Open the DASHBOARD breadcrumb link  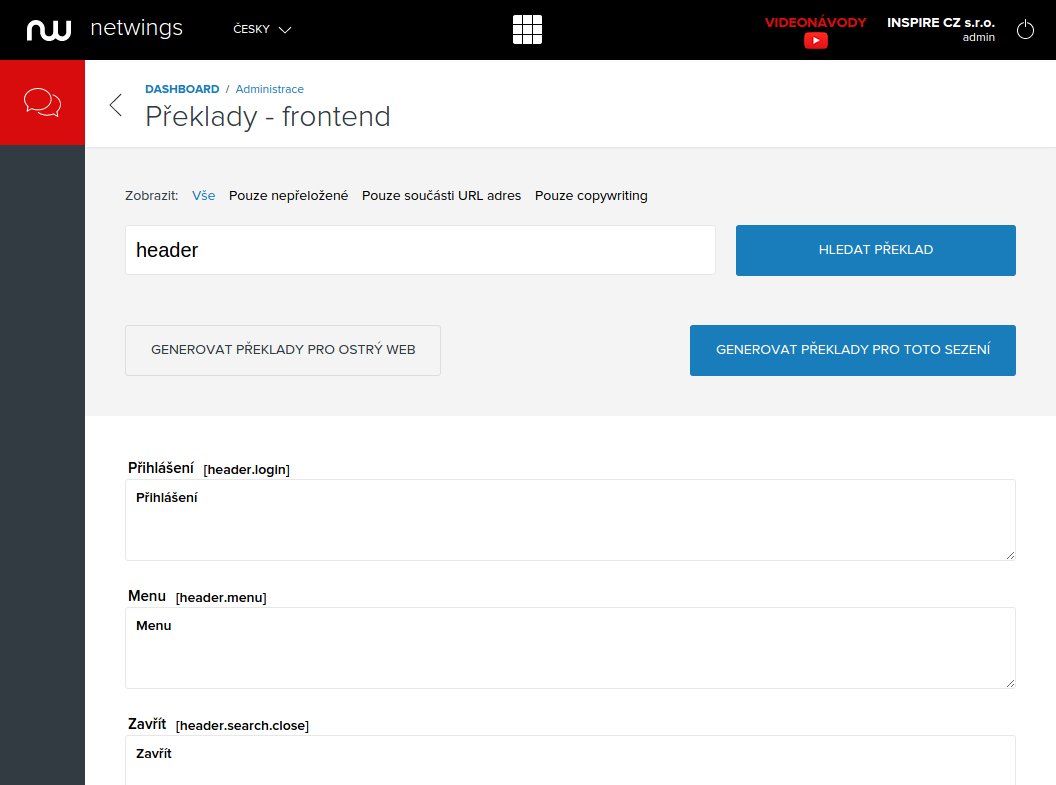tap(182, 89)
